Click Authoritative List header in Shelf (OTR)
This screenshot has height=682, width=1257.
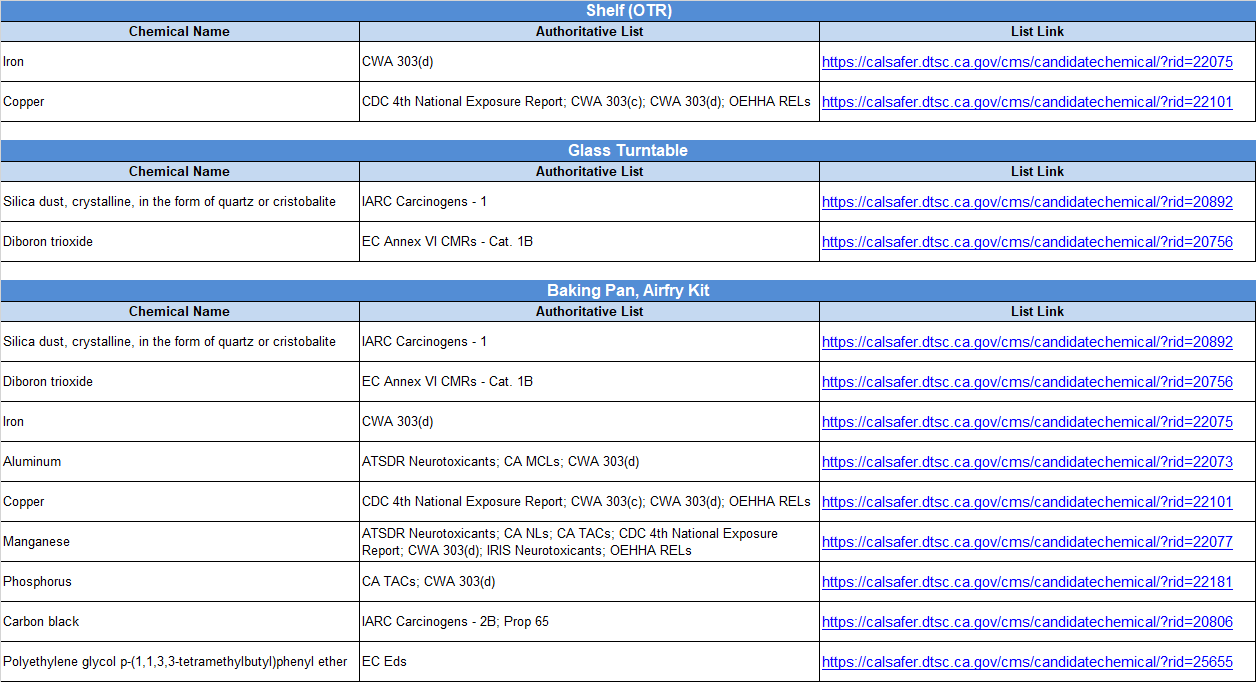click(x=590, y=31)
